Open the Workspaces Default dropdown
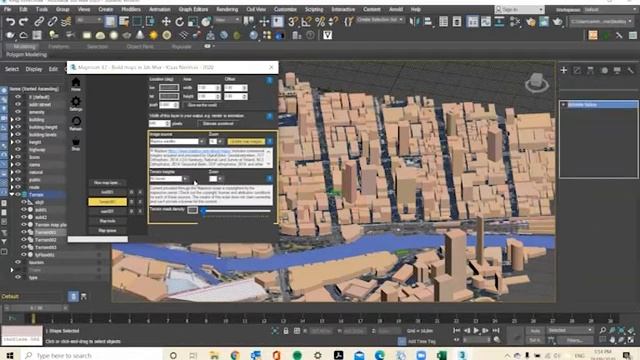 pyautogui.click(x=609, y=9)
